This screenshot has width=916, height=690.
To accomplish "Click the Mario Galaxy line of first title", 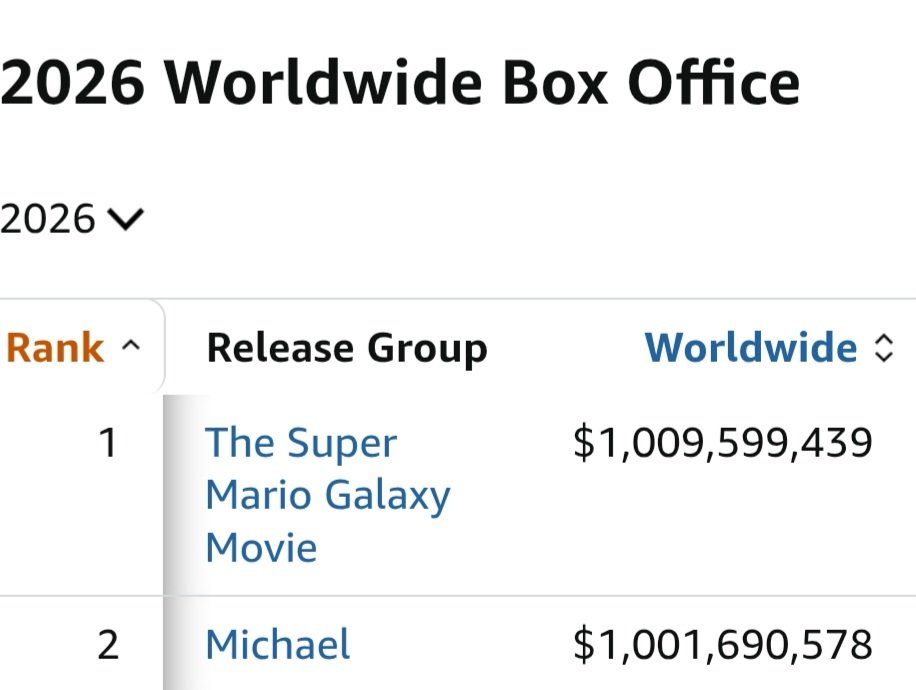I will (x=328, y=496).
